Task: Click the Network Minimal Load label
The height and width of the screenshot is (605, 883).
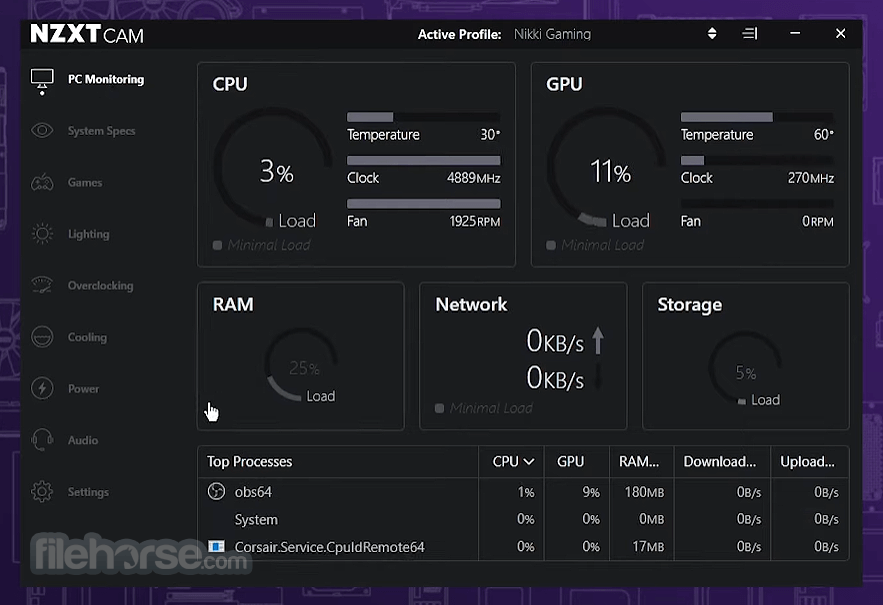Action: (491, 408)
